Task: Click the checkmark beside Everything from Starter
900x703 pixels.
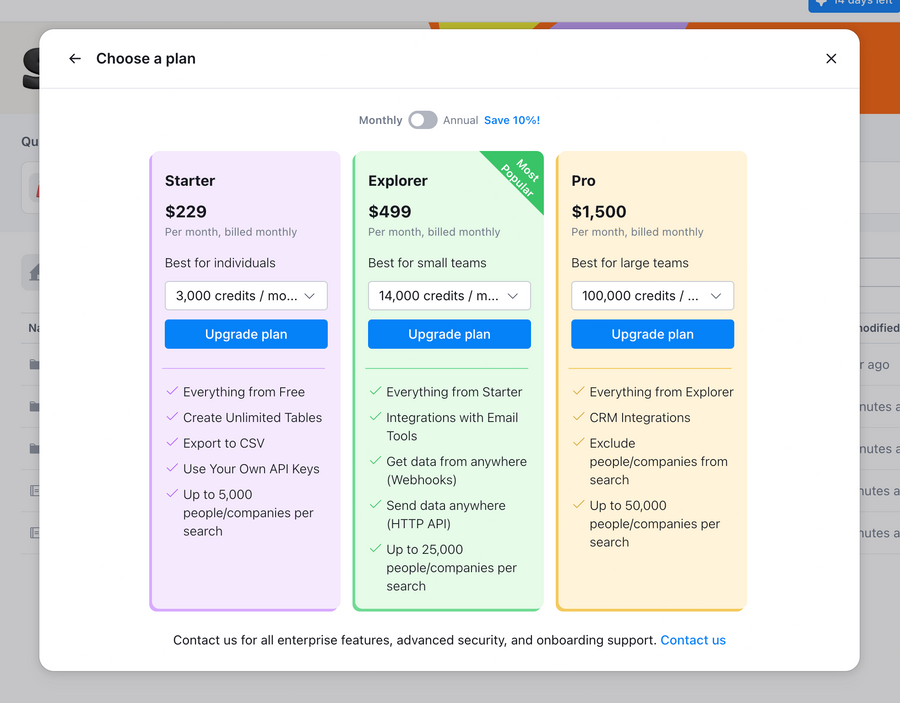Action: [x=374, y=392]
